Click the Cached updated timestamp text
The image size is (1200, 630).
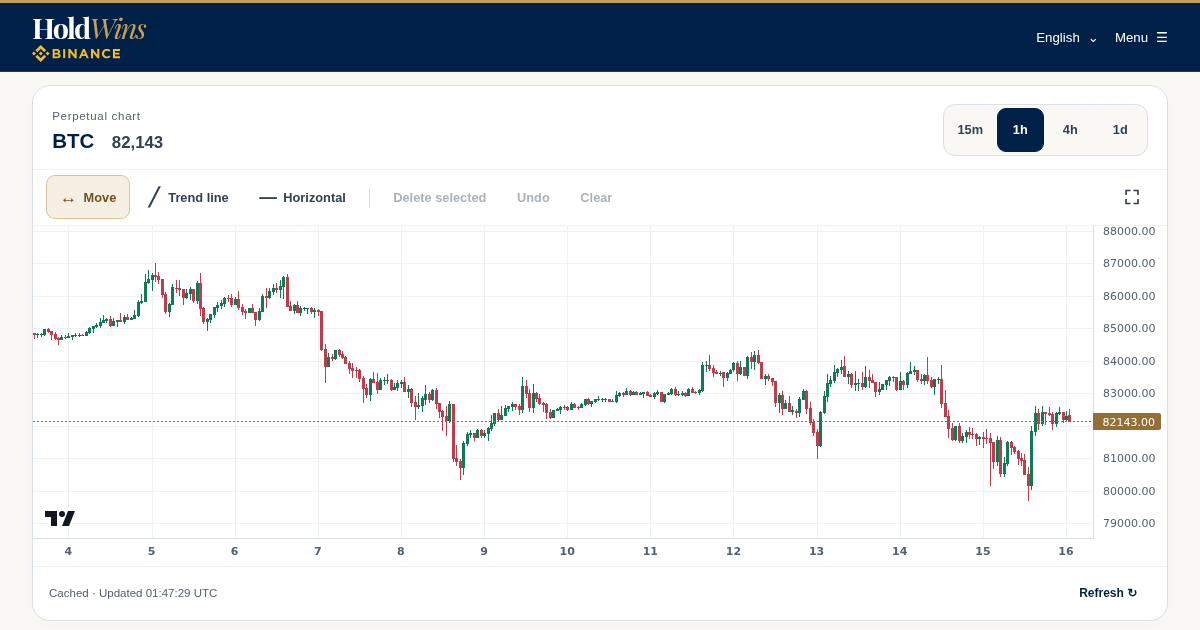coord(133,593)
